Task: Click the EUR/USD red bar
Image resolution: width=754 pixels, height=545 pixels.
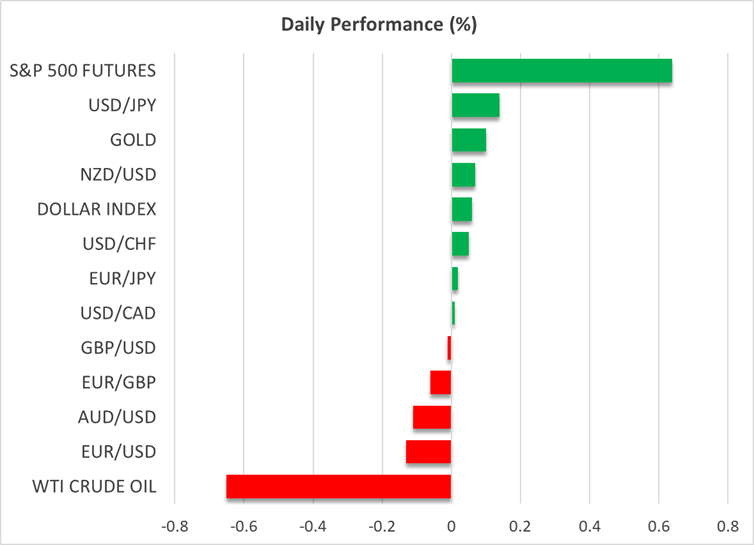Action: 429,452
